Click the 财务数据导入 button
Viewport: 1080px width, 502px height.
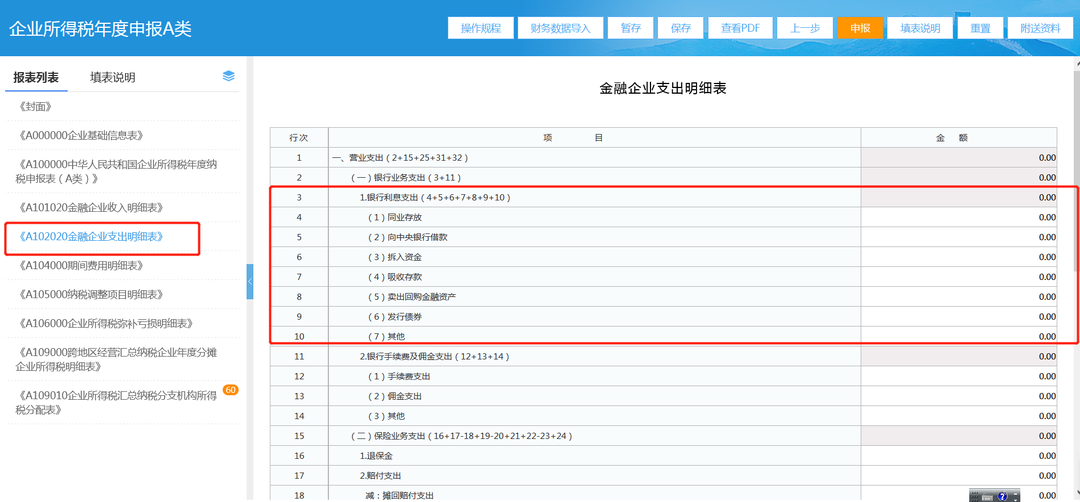point(561,28)
